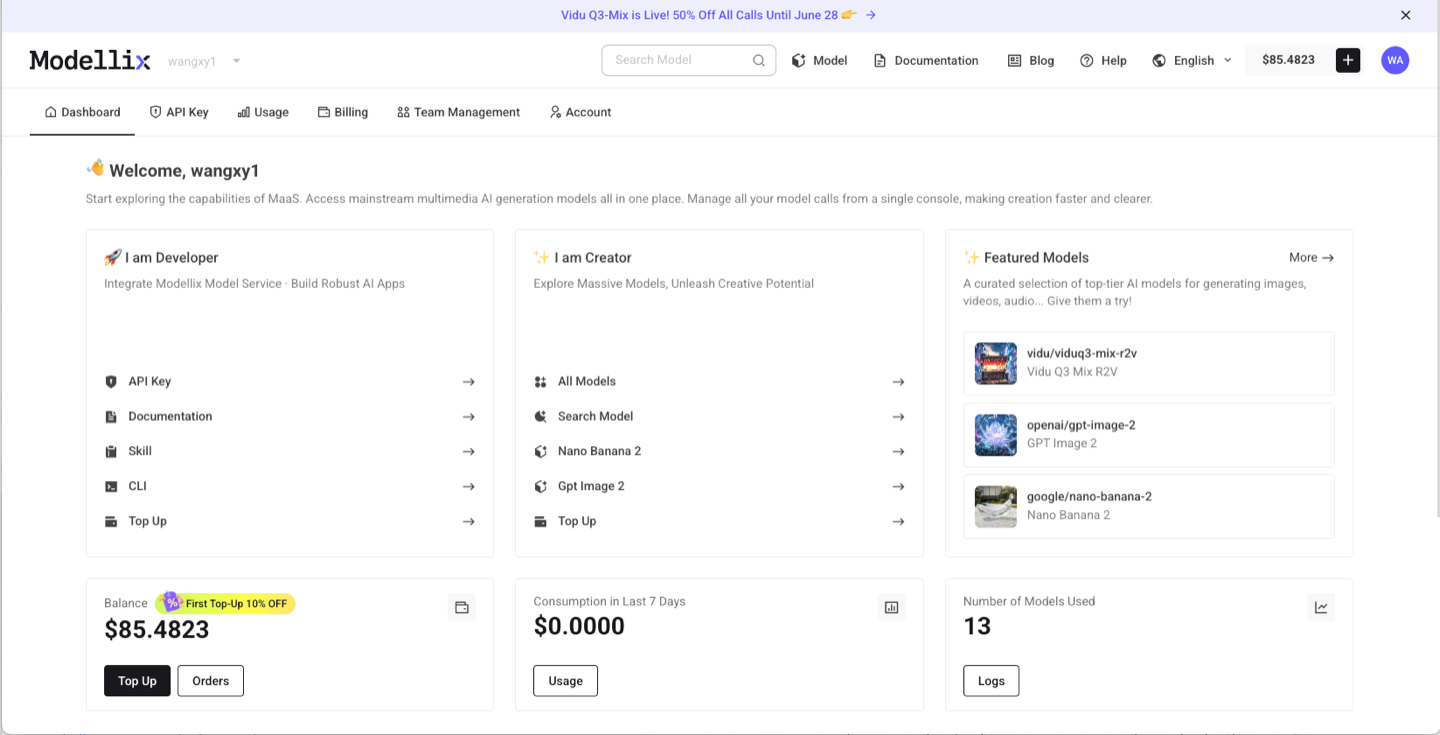Select the Team Management tab
Screen dimensions: 1440x735
tap(458, 112)
